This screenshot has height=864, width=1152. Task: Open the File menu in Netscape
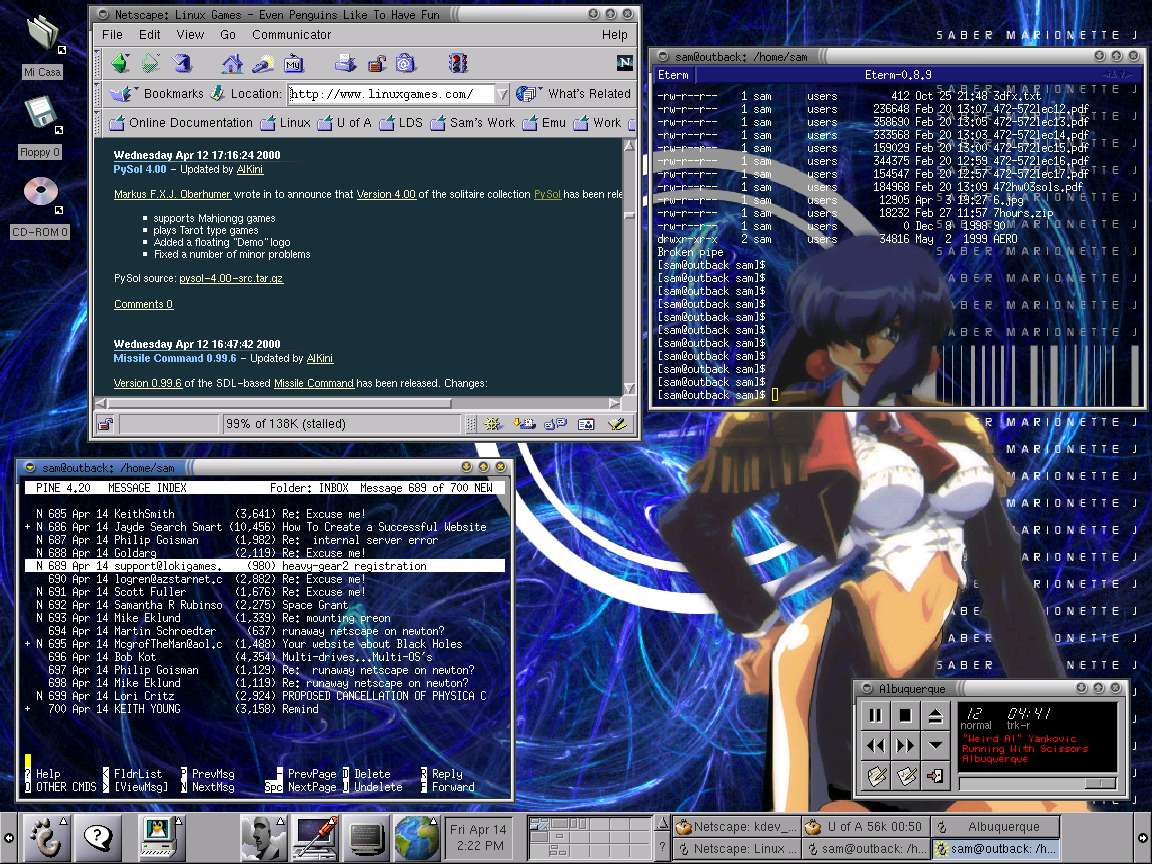(x=112, y=35)
